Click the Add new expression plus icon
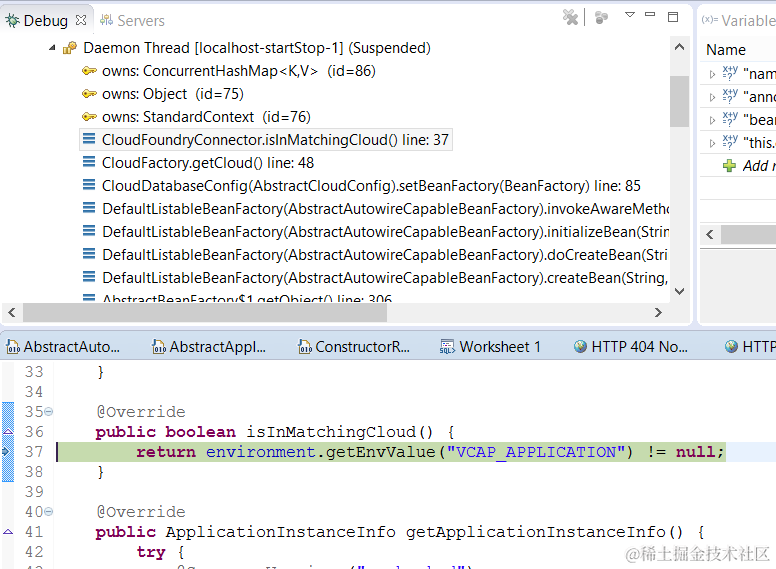Viewport: 776px width, 569px height. pyautogui.click(x=729, y=166)
